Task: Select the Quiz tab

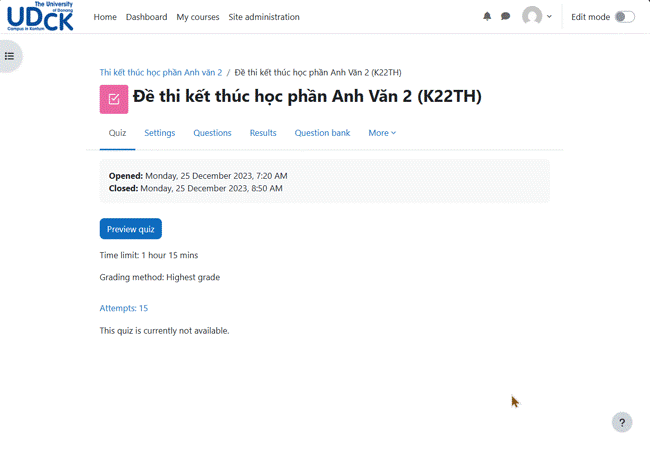Action: pyautogui.click(x=117, y=133)
